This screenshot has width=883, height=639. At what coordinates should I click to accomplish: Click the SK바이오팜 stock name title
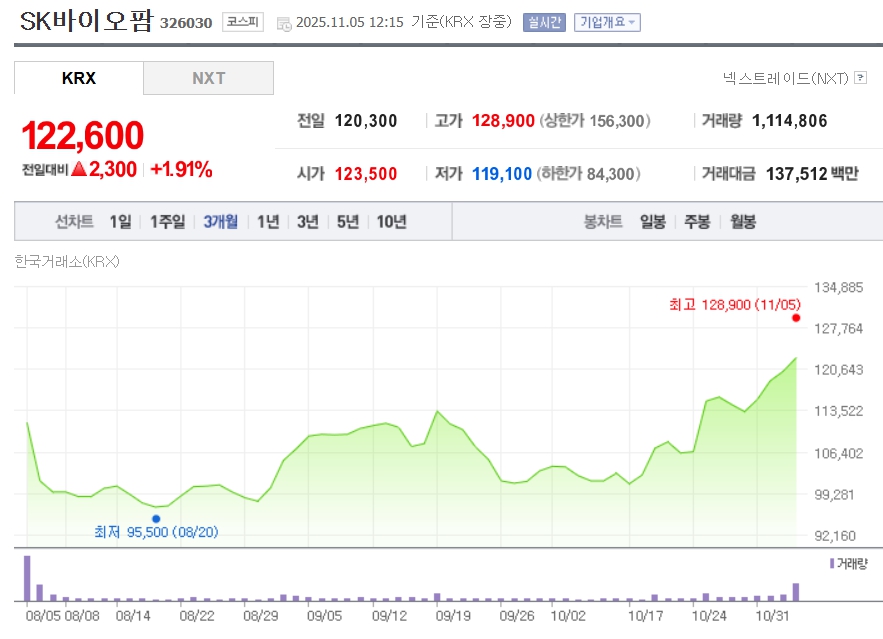point(86,21)
